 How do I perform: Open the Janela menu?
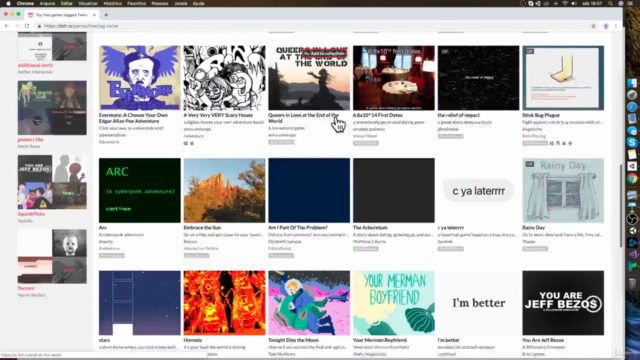click(x=180, y=3)
